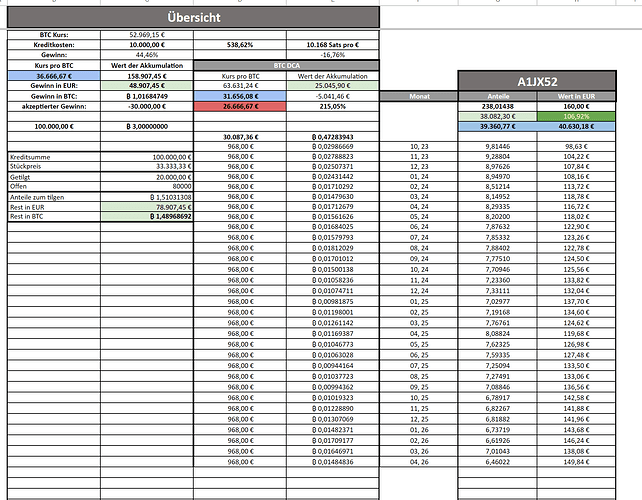Click the blue 39.360,77 € cell
This screenshot has width=642, height=500.
498,127
